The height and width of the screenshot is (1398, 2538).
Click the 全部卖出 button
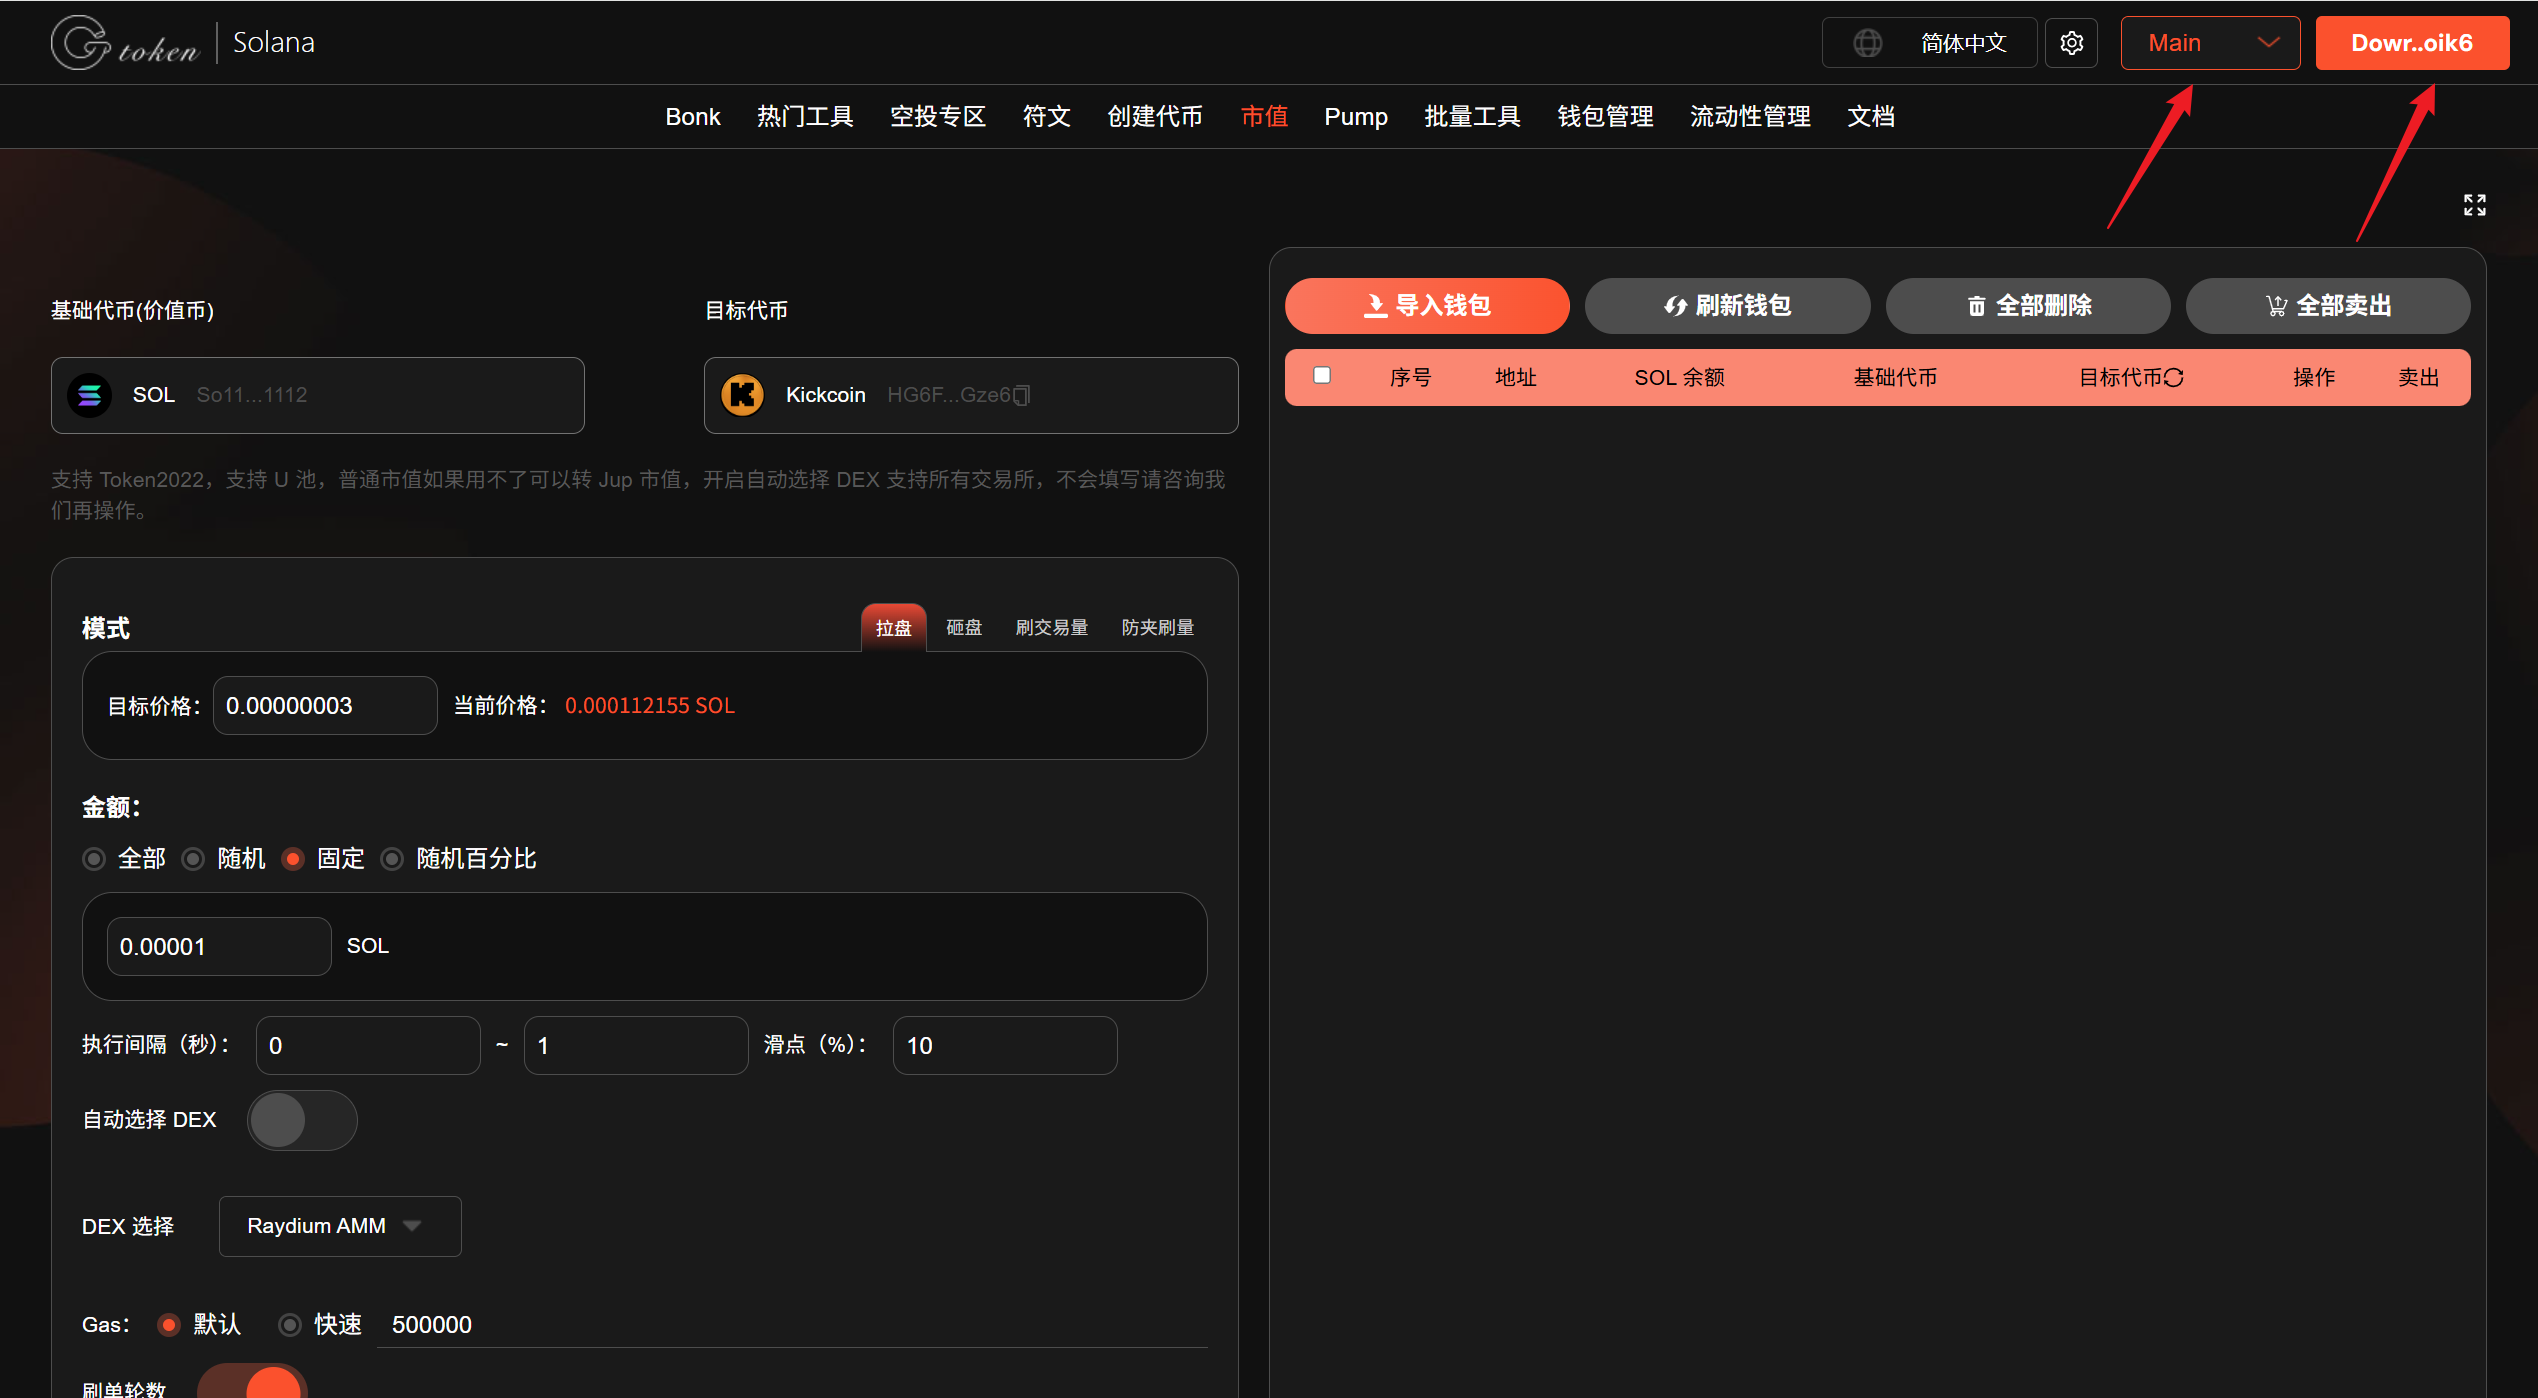pos(2327,306)
